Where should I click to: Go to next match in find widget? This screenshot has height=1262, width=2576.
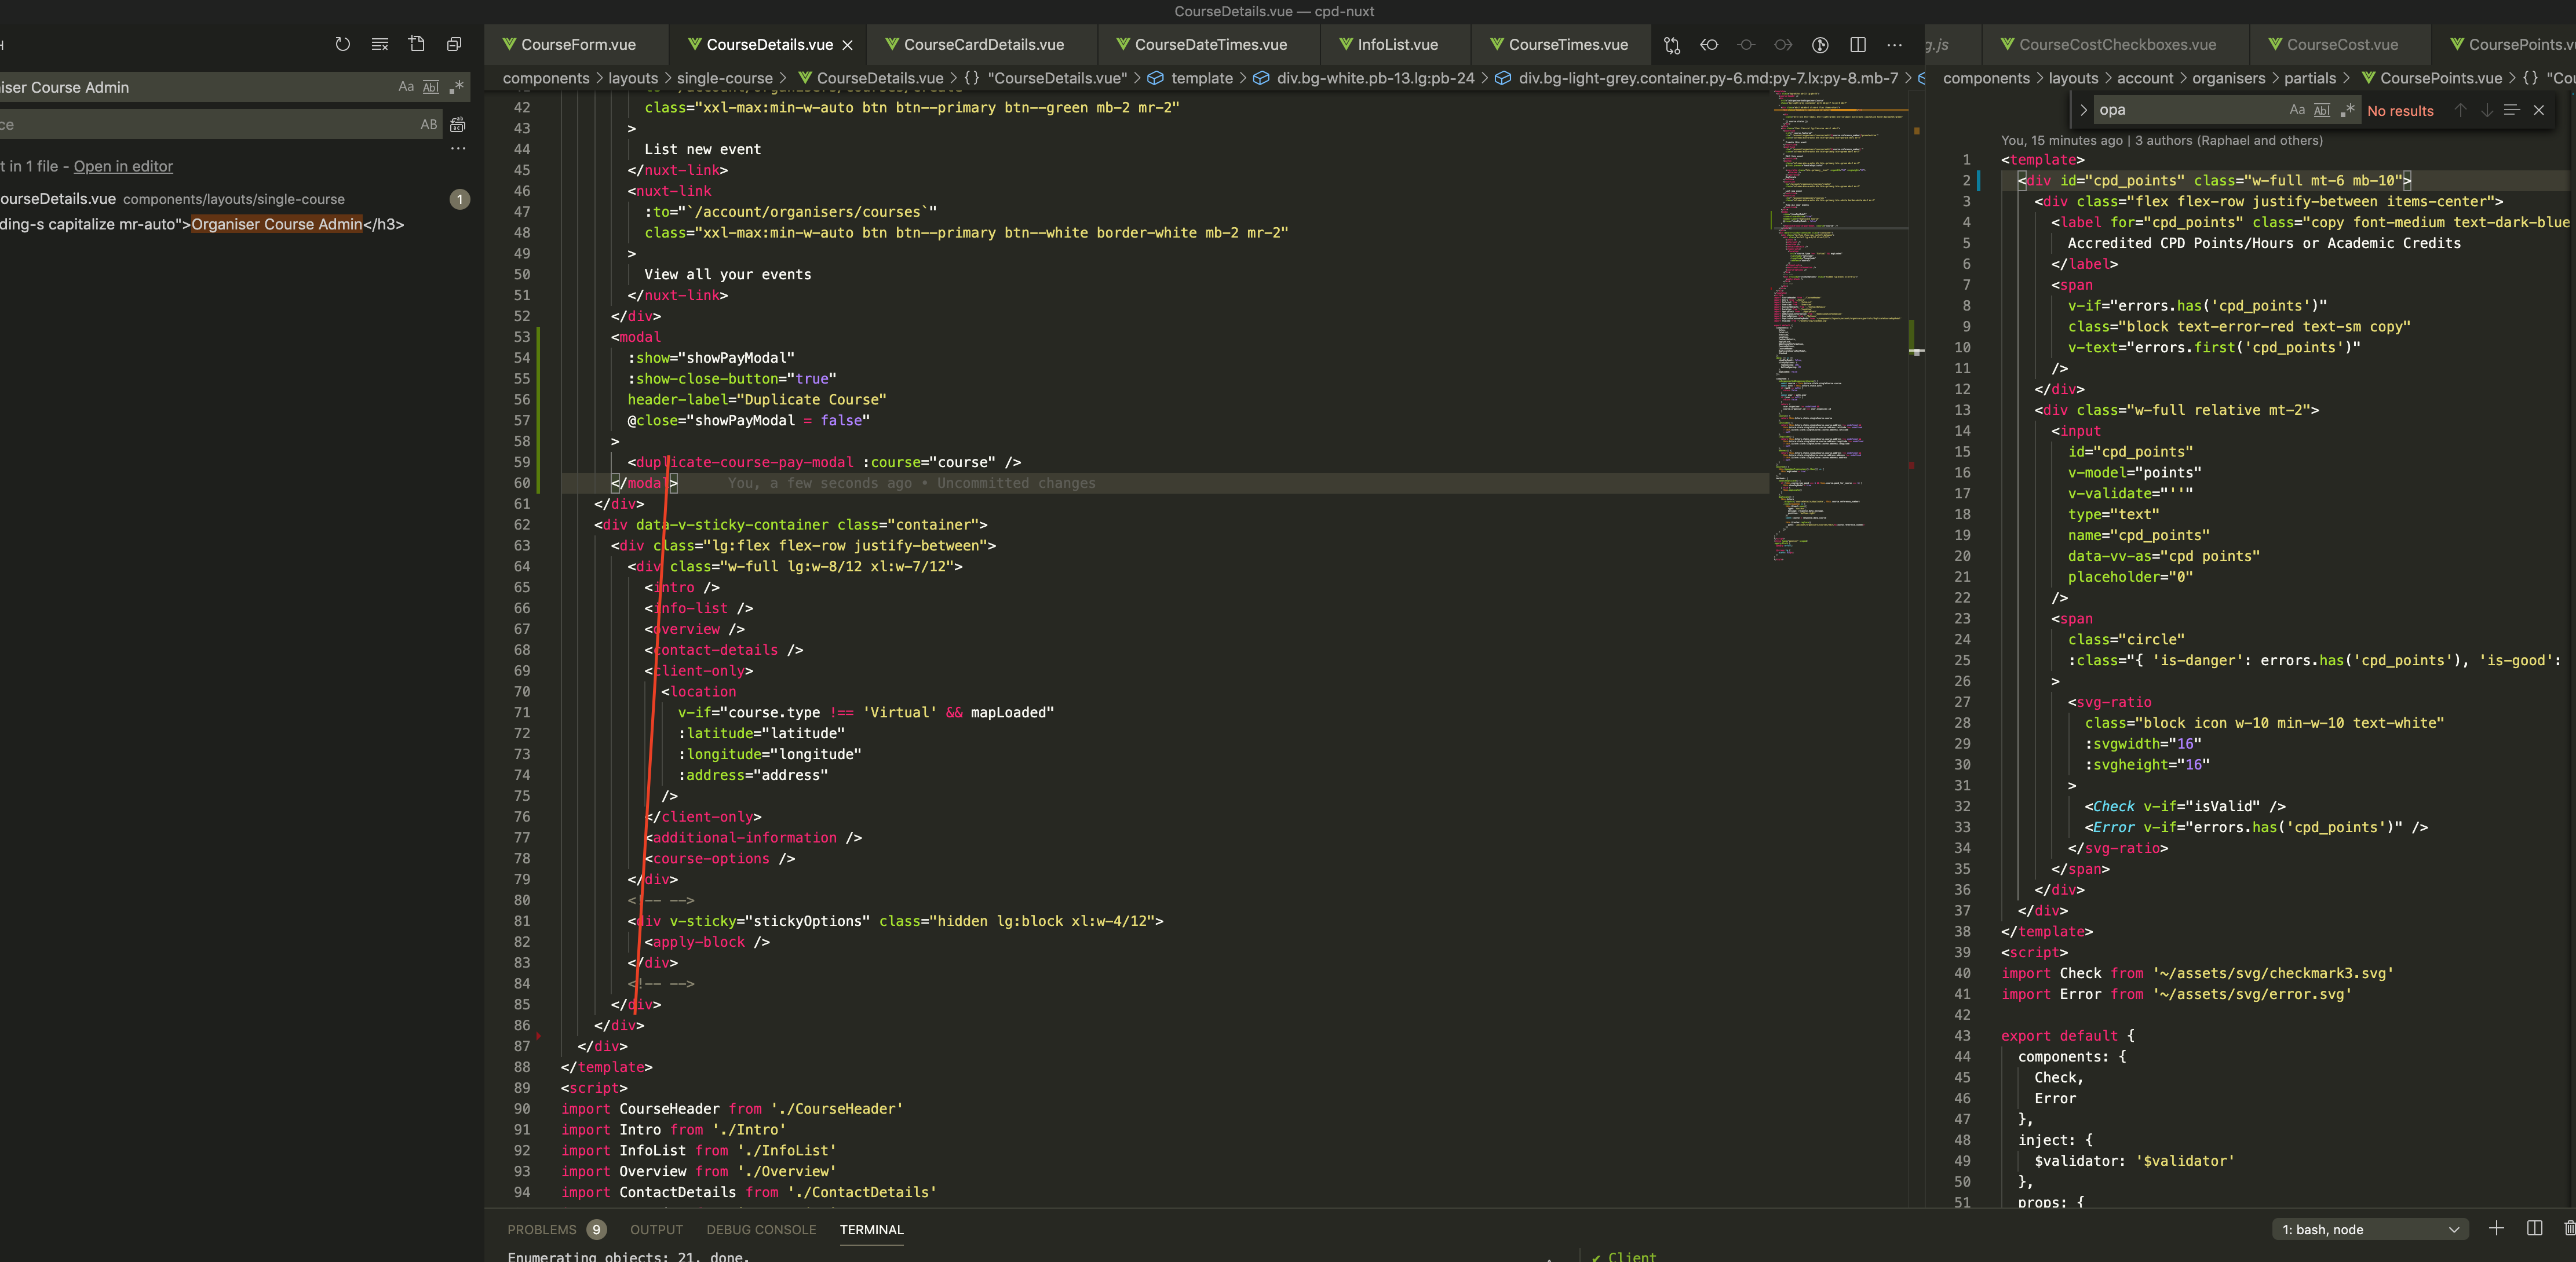pos(2486,110)
